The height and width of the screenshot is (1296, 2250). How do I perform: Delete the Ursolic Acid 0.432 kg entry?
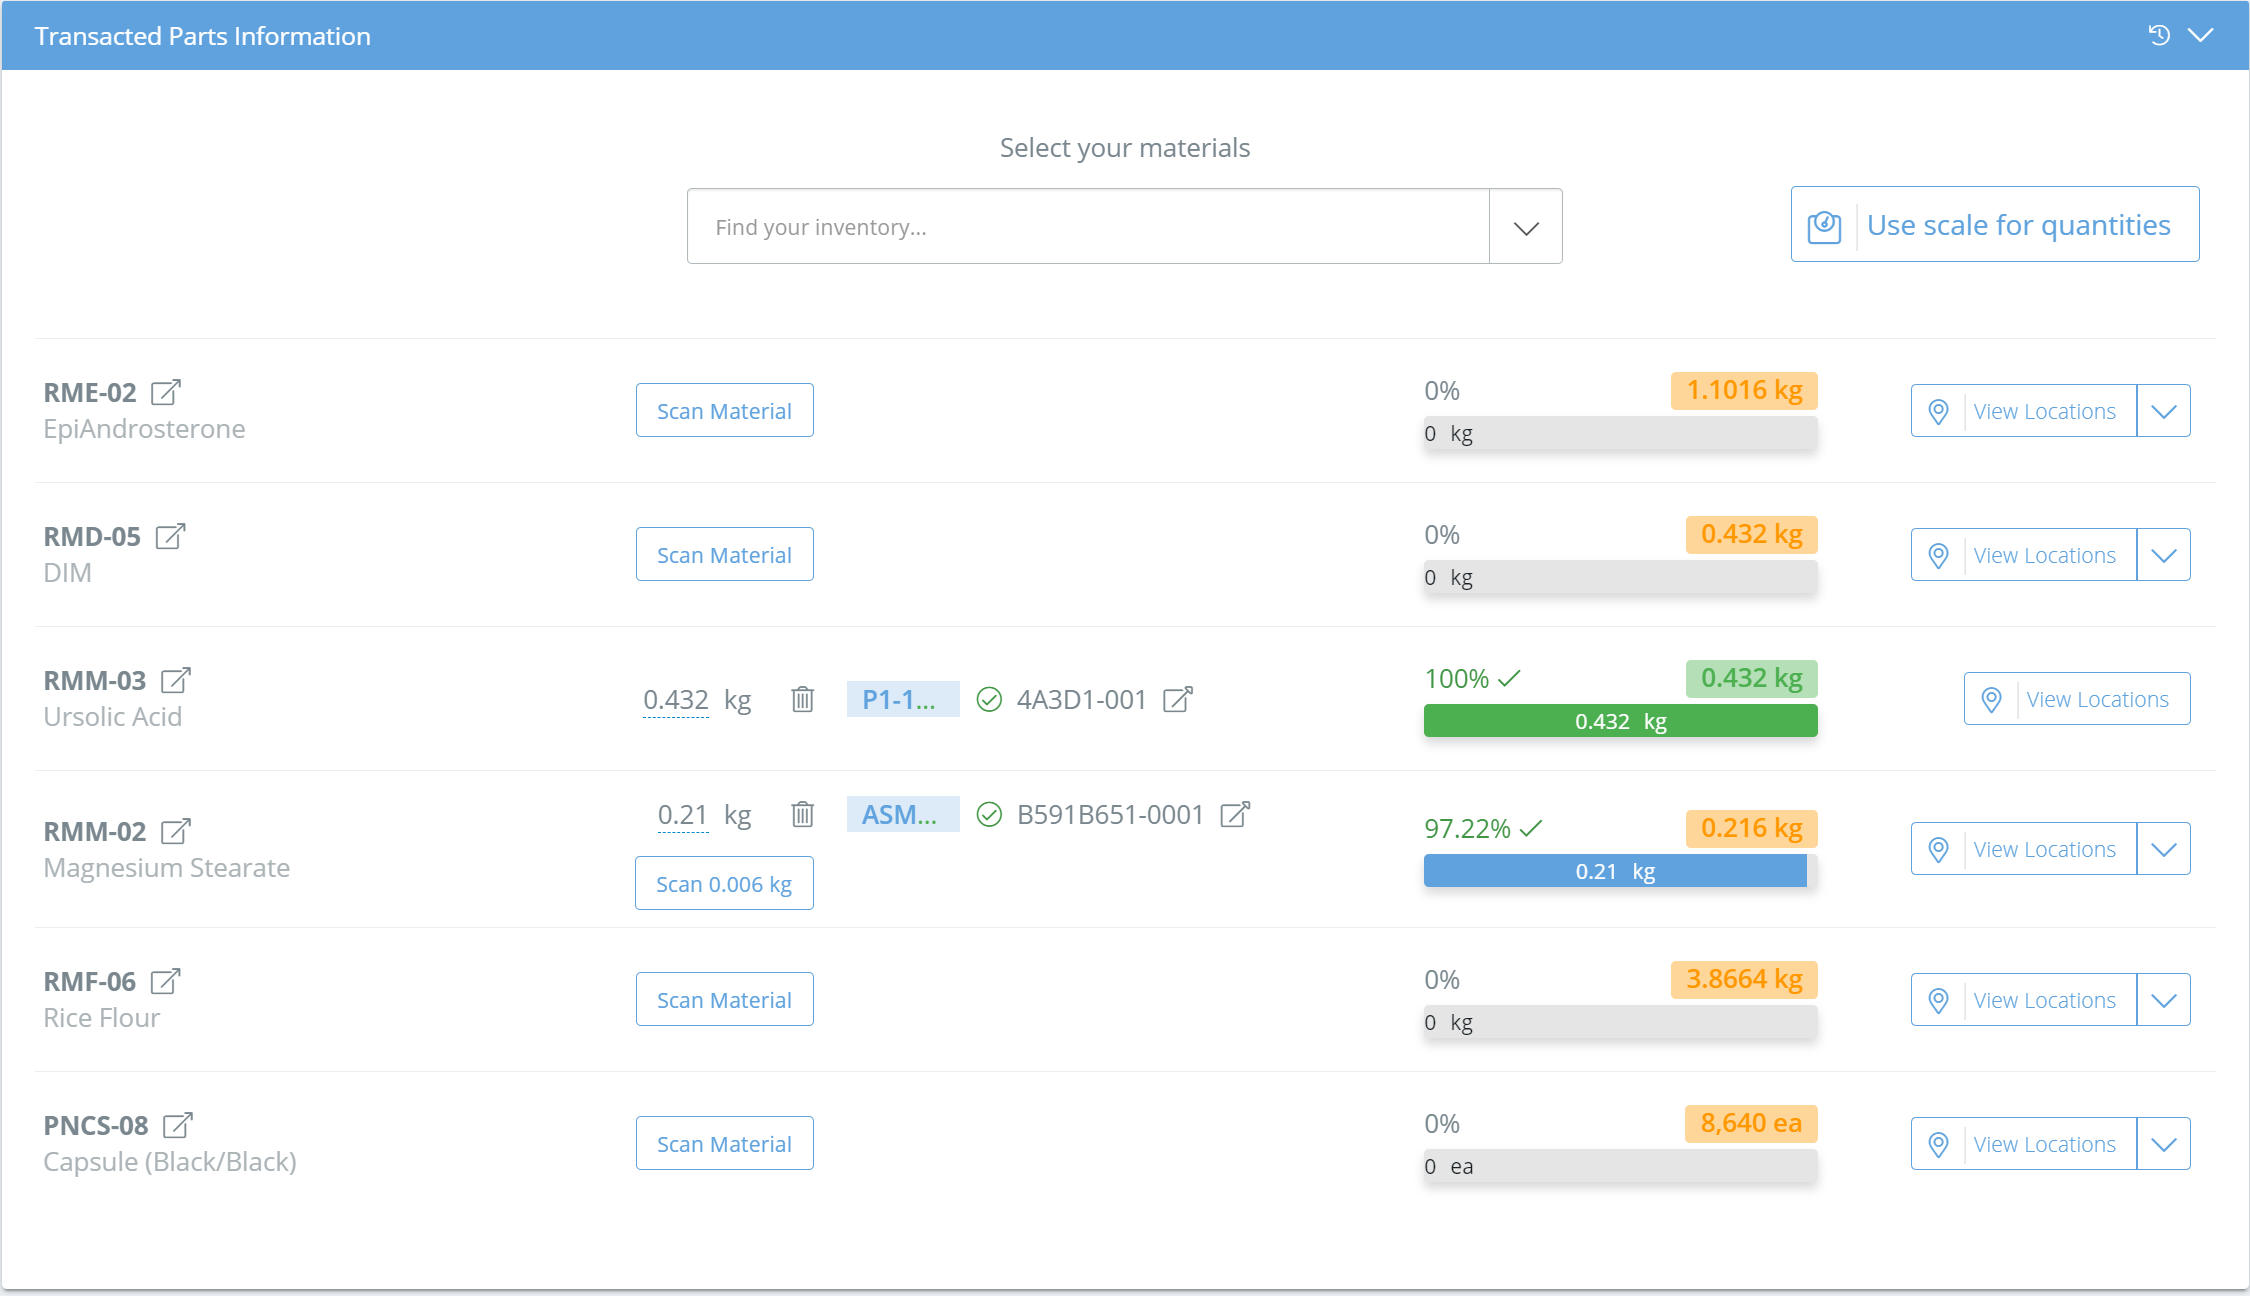click(x=802, y=699)
